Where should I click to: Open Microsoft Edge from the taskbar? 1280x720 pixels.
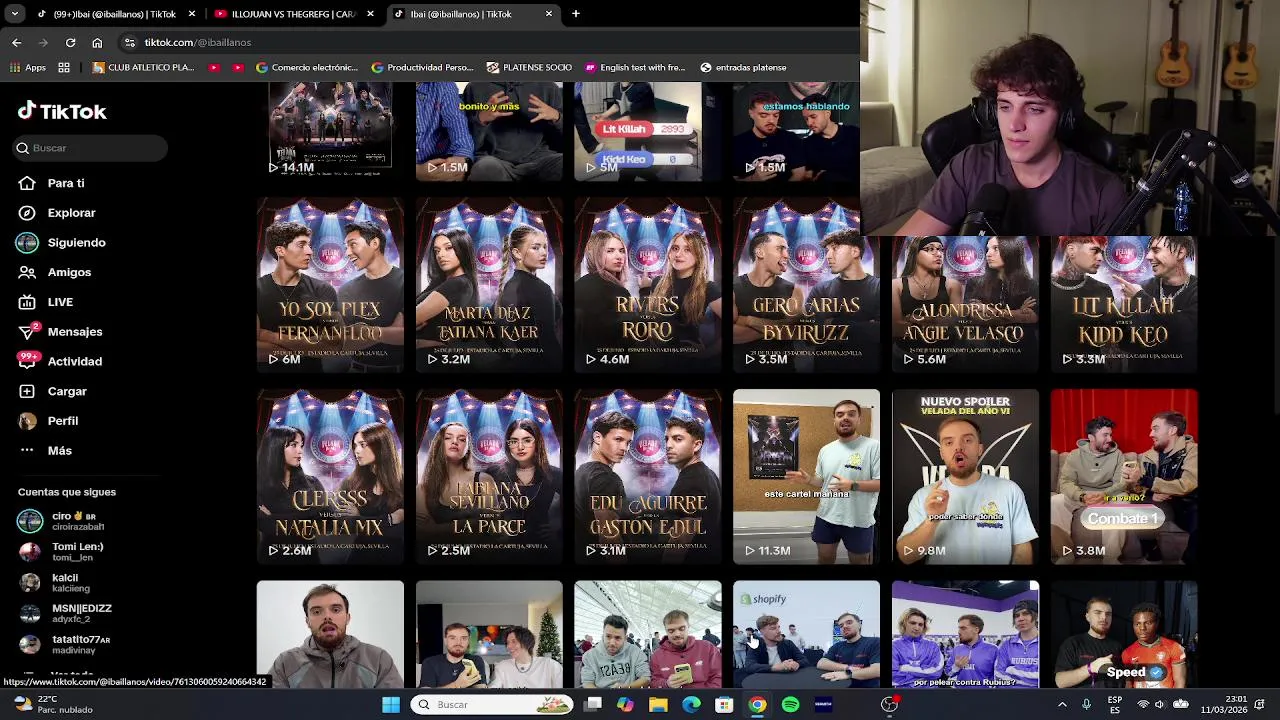691,705
